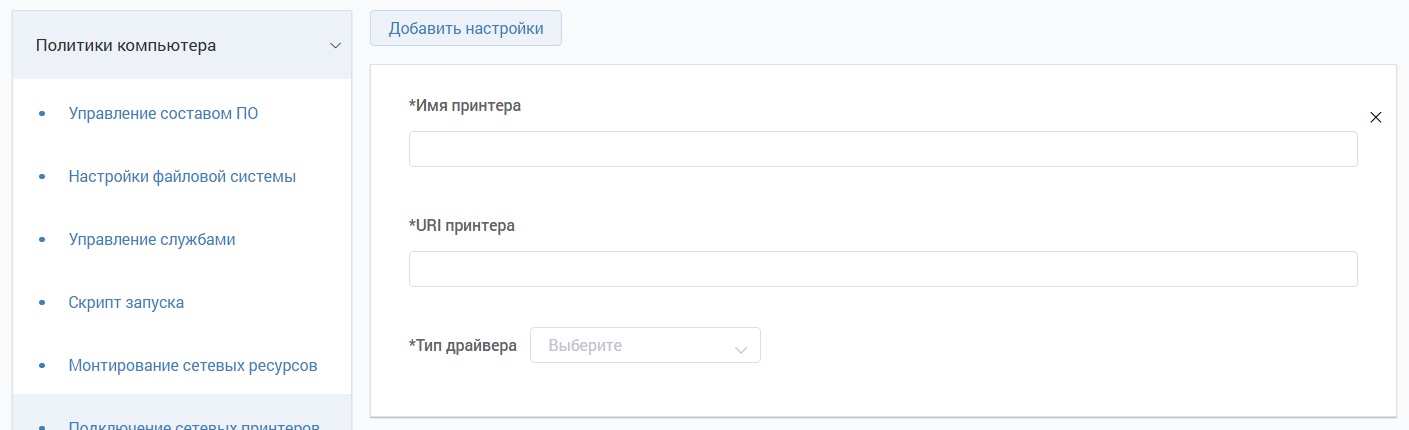Click bullet next to Управление составом ПО

coord(42,114)
